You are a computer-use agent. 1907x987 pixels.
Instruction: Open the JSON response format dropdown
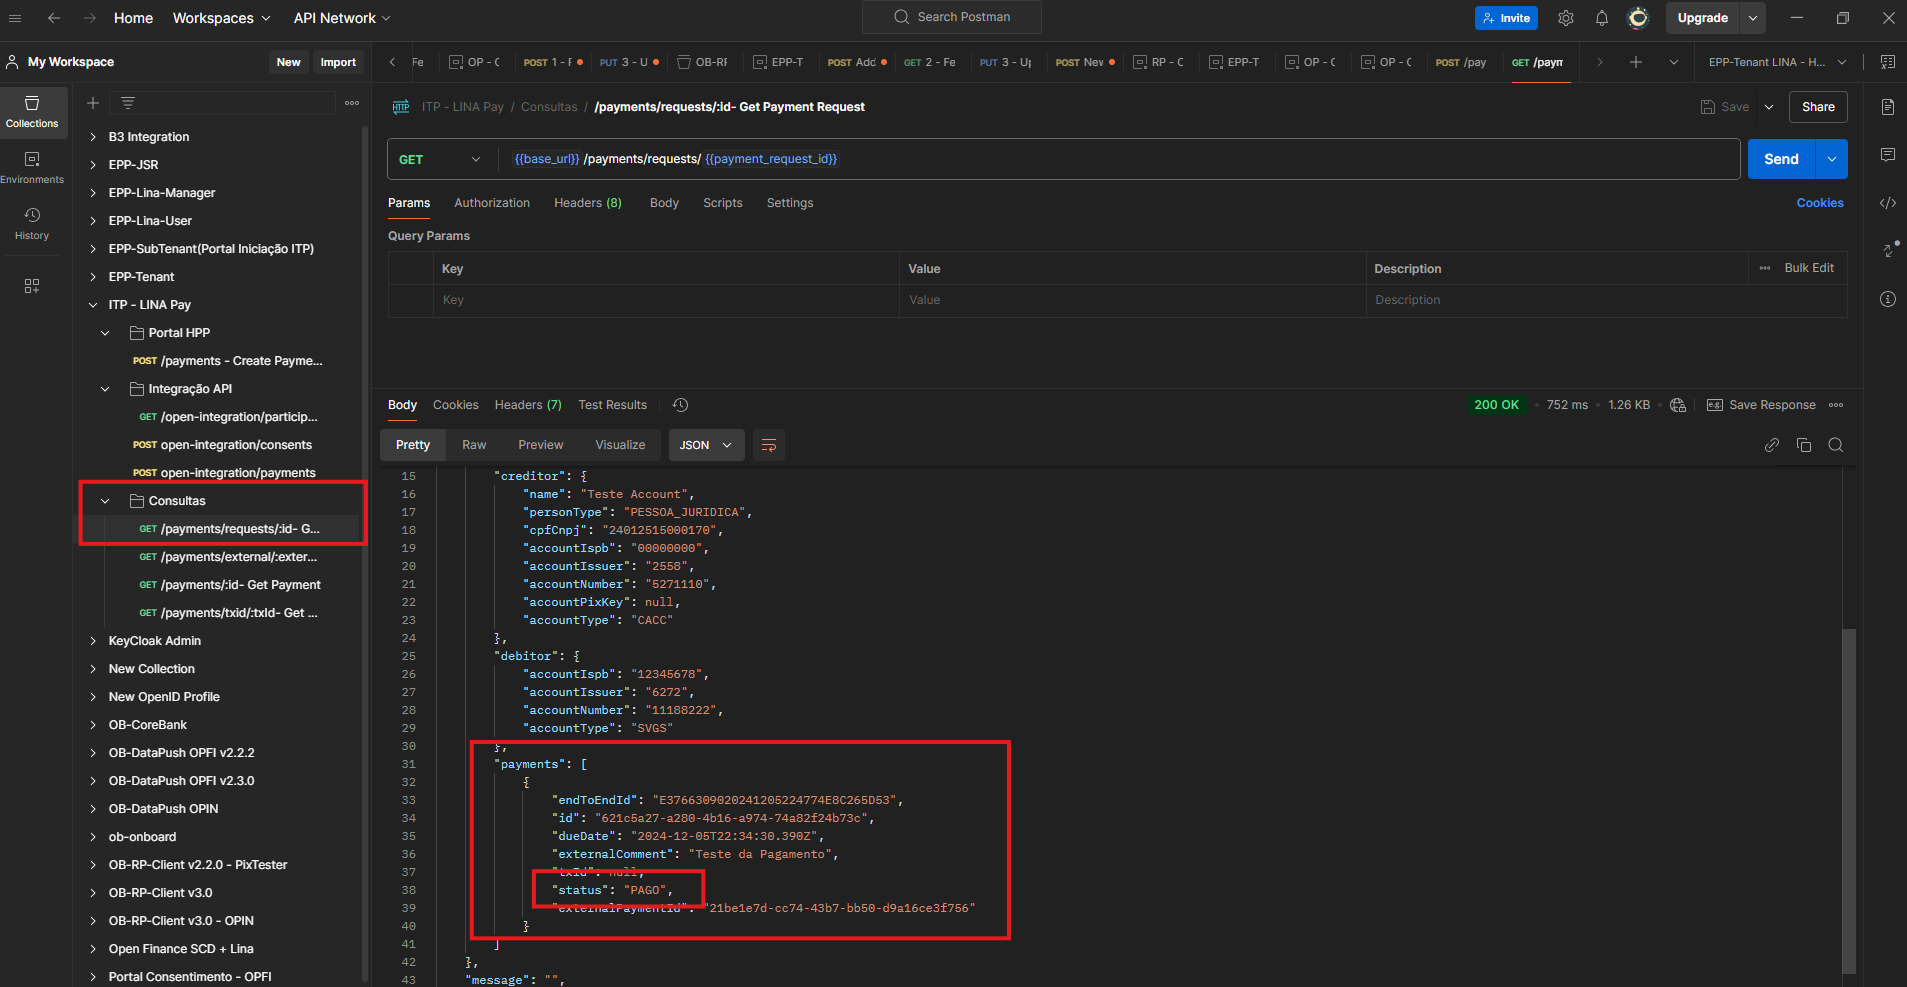point(706,445)
